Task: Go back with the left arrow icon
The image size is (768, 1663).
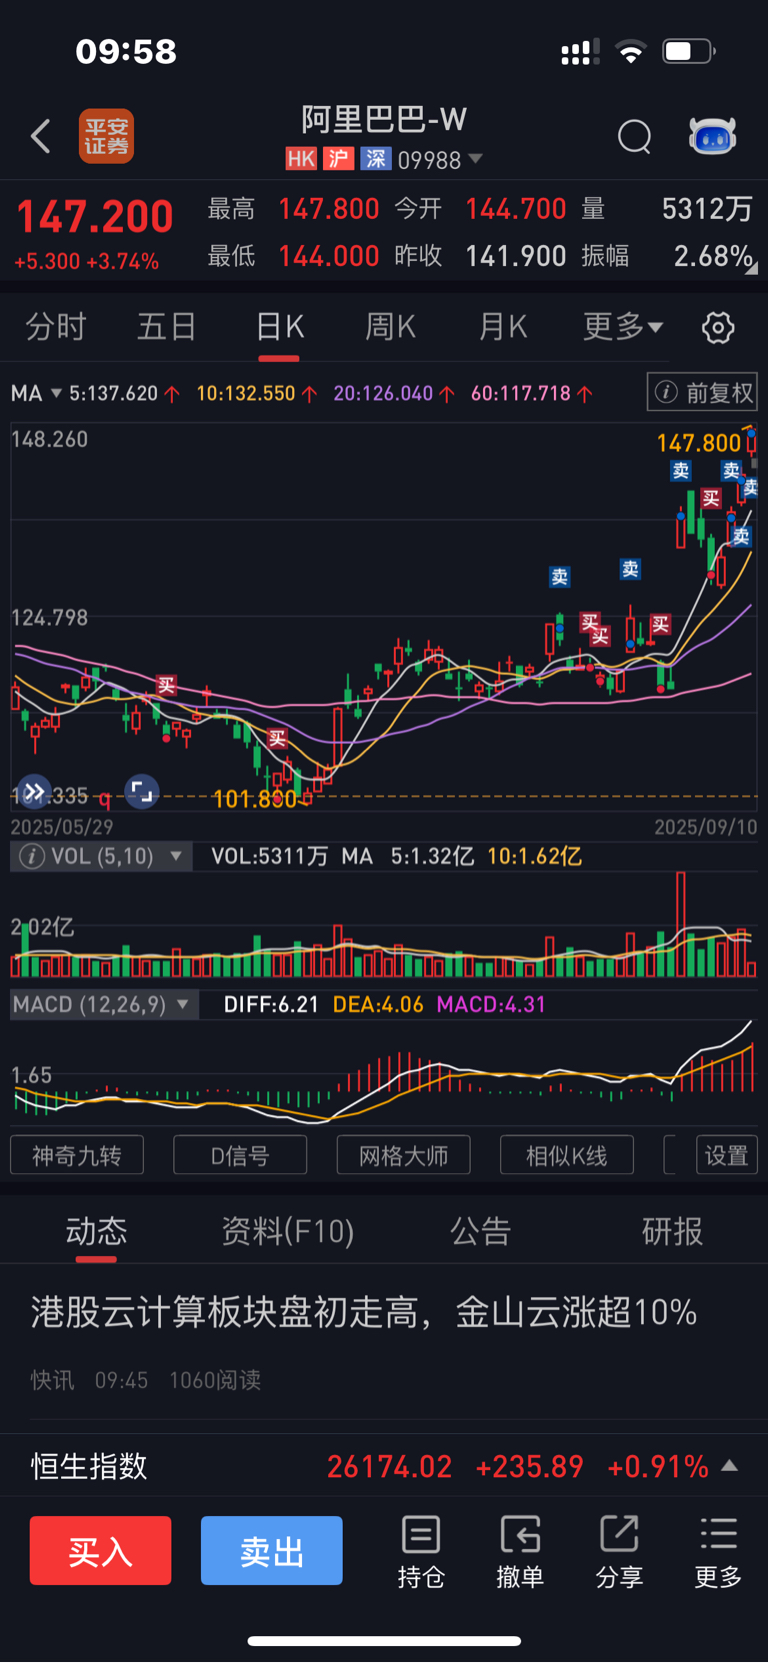Action: (40, 136)
